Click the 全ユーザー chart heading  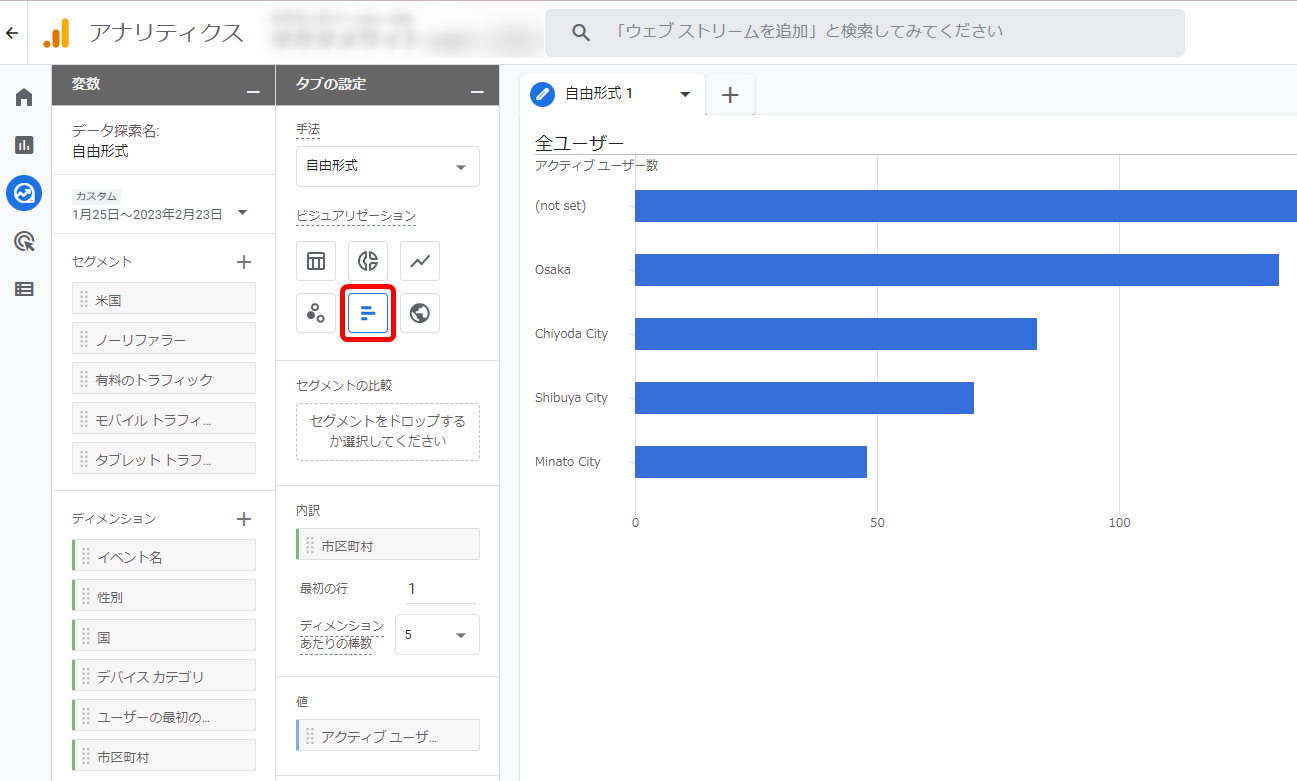(x=580, y=144)
